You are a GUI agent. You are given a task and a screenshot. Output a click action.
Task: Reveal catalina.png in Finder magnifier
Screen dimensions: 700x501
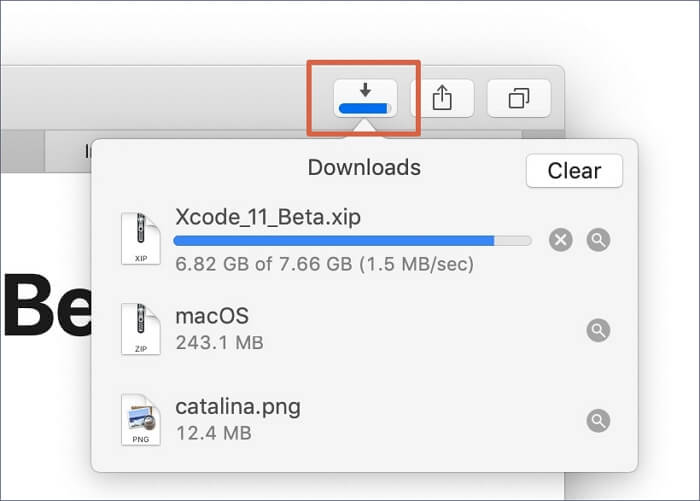click(598, 420)
